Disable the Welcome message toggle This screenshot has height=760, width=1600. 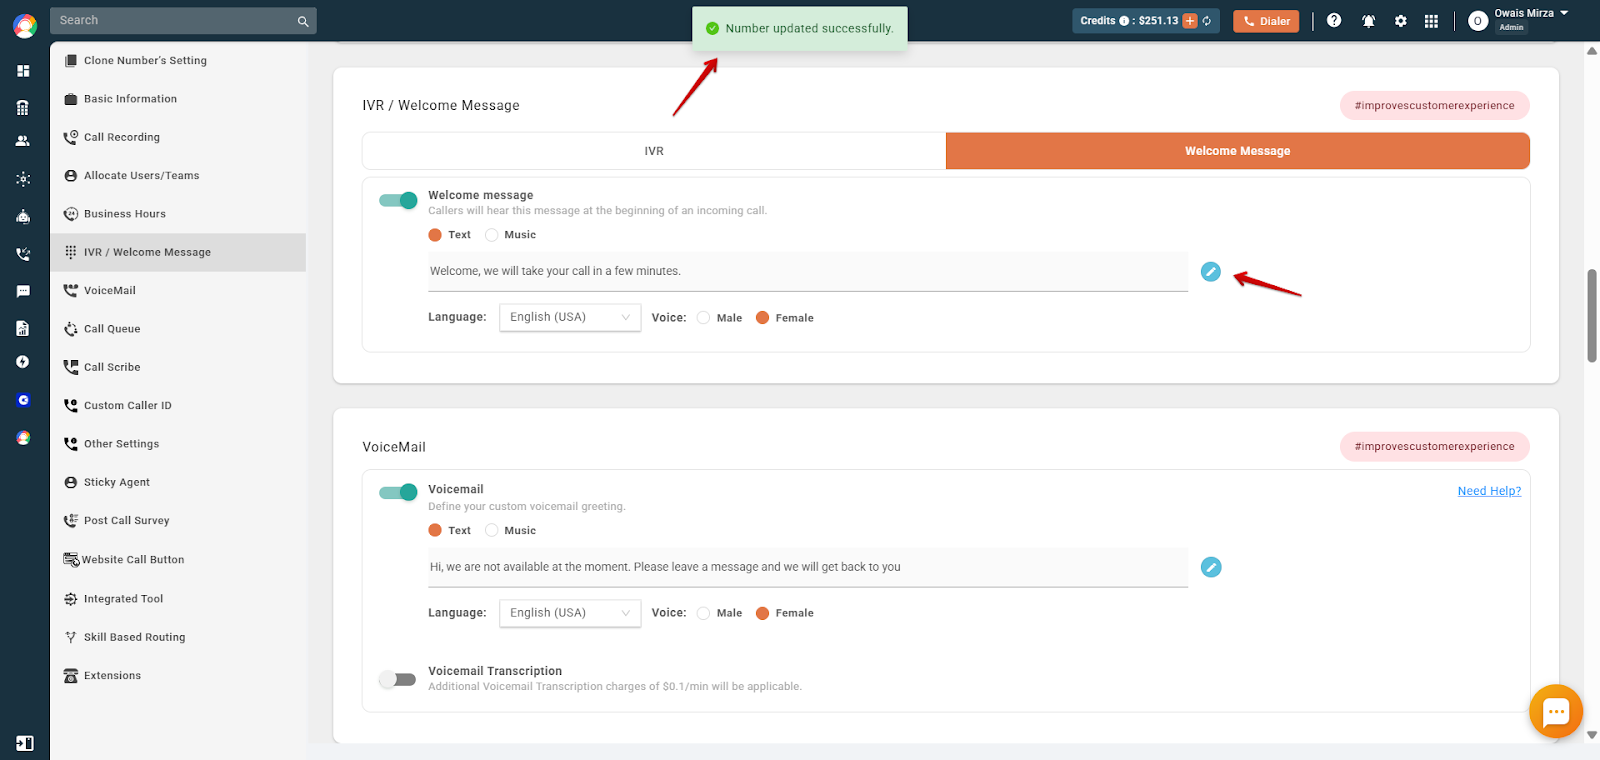coord(398,200)
